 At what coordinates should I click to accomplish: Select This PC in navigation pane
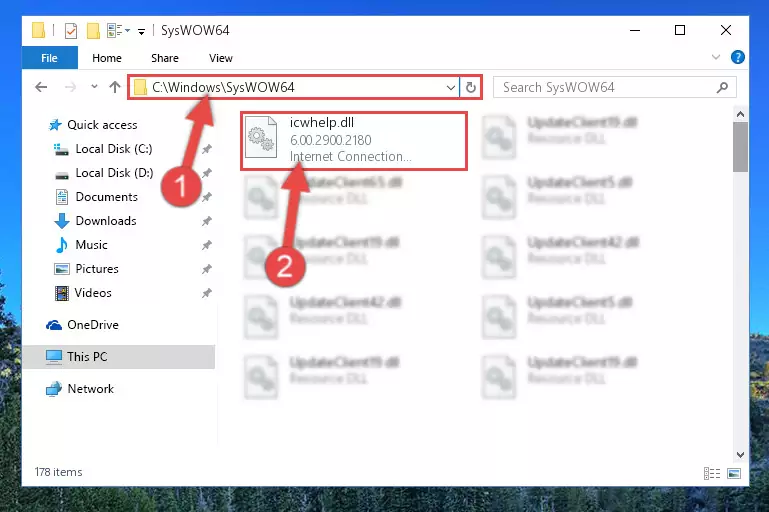pos(119,357)
